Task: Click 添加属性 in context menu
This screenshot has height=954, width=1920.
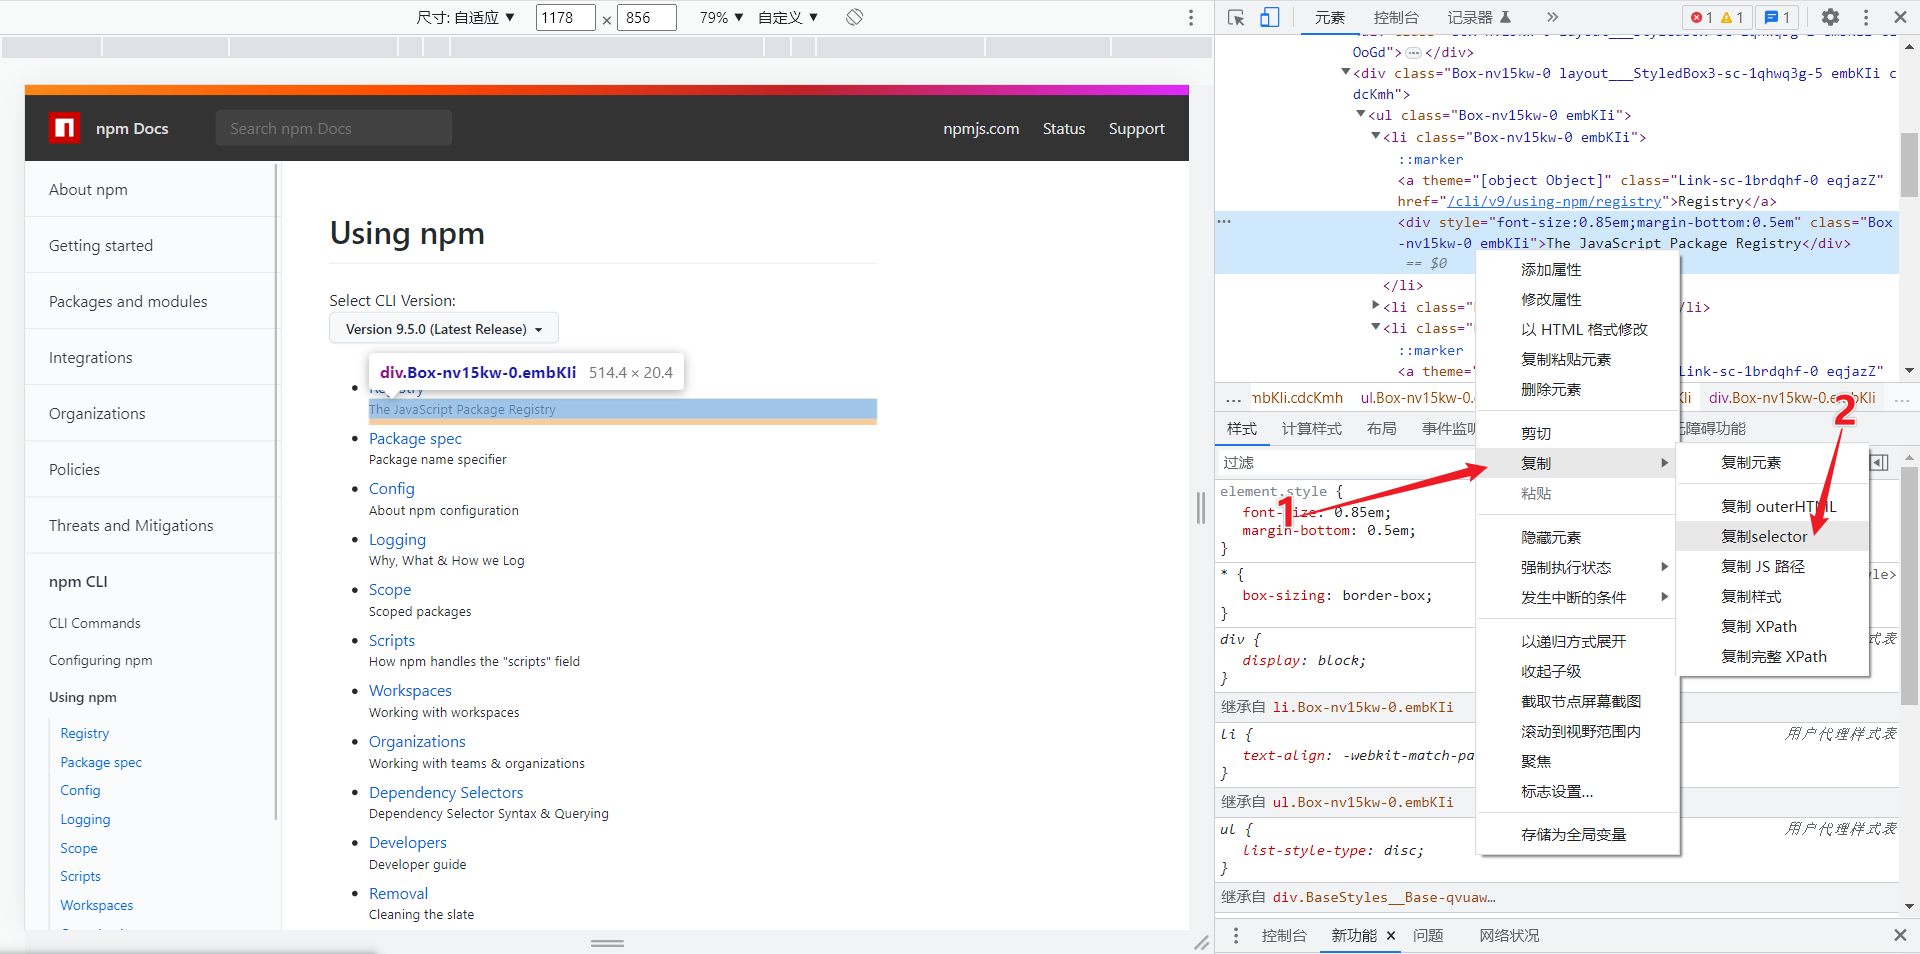Action: pos(1578,270)
